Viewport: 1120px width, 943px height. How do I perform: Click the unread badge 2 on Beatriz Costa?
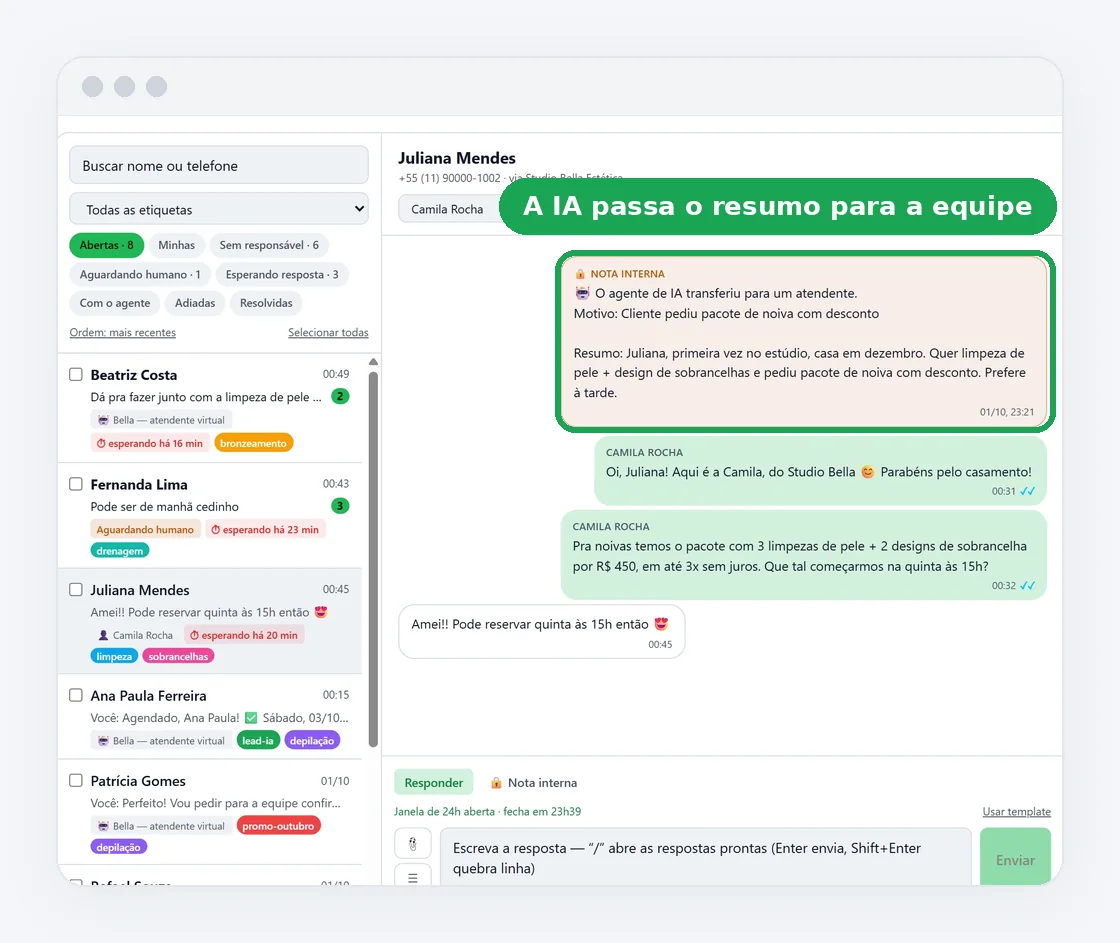click(340, 396)
